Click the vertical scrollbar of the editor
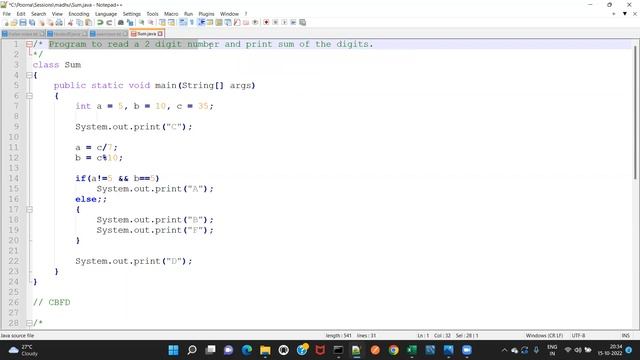640x360 pixels. tap(635, 112)
